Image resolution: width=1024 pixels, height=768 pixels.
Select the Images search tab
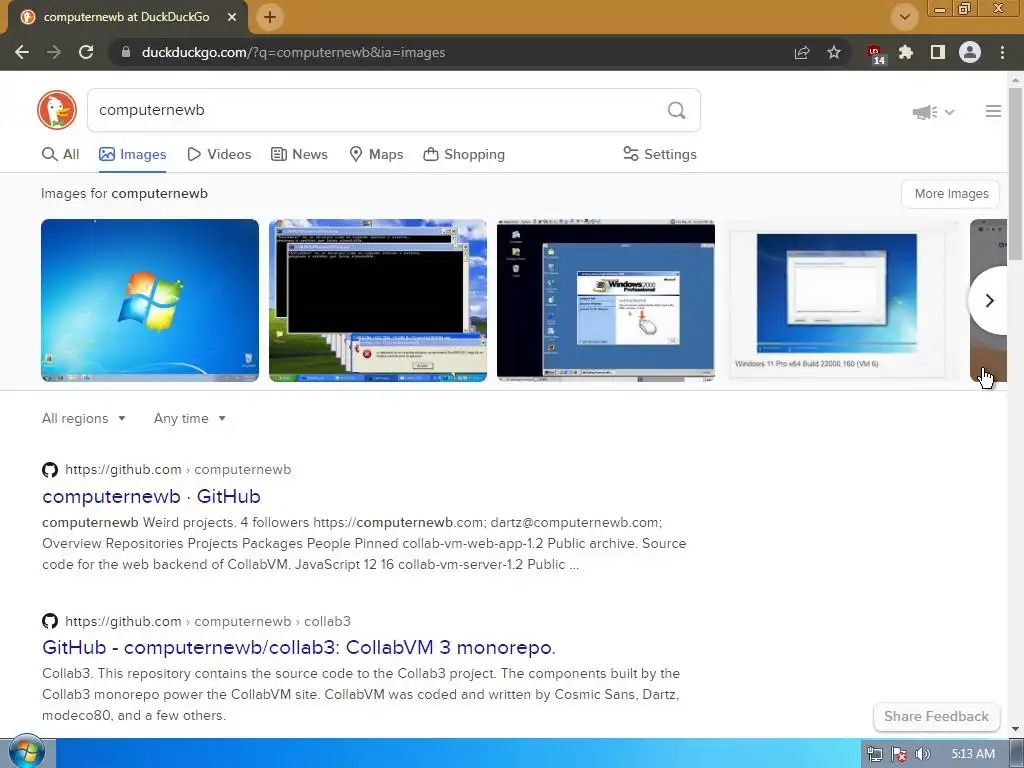(133, 154)
